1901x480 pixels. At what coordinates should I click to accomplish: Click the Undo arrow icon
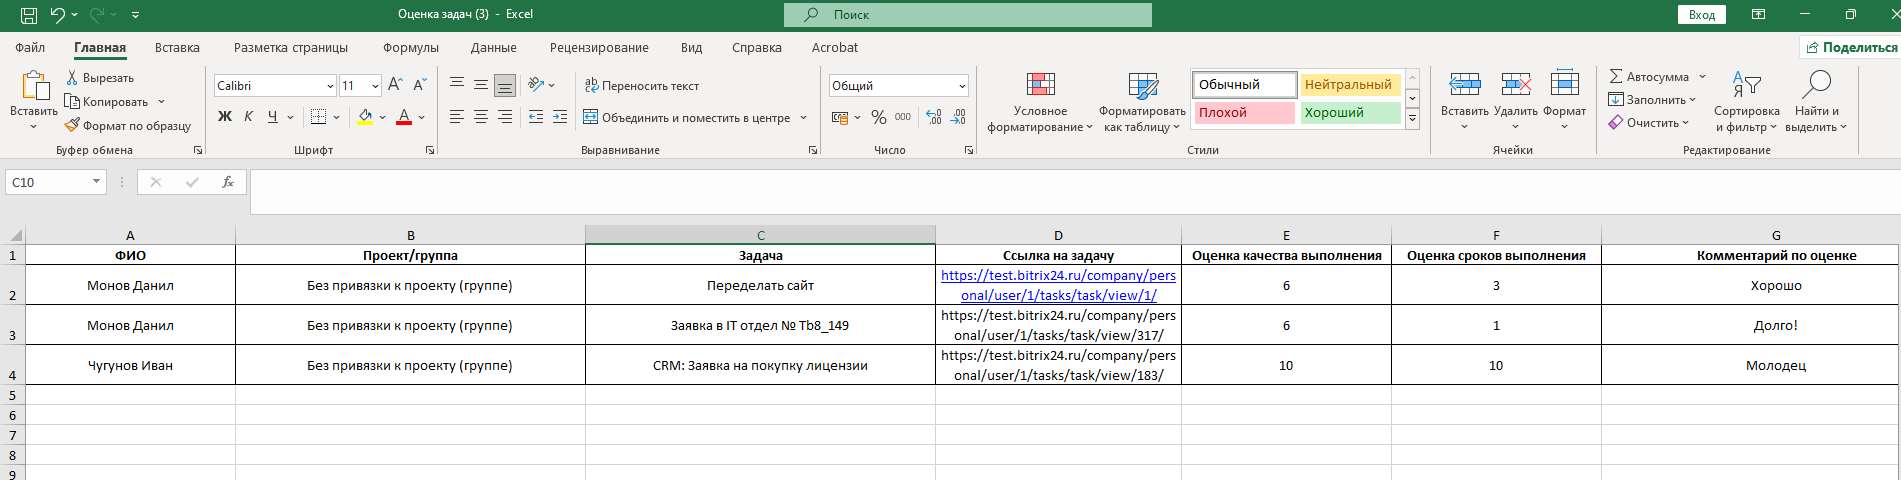click(x=58, y=15)
